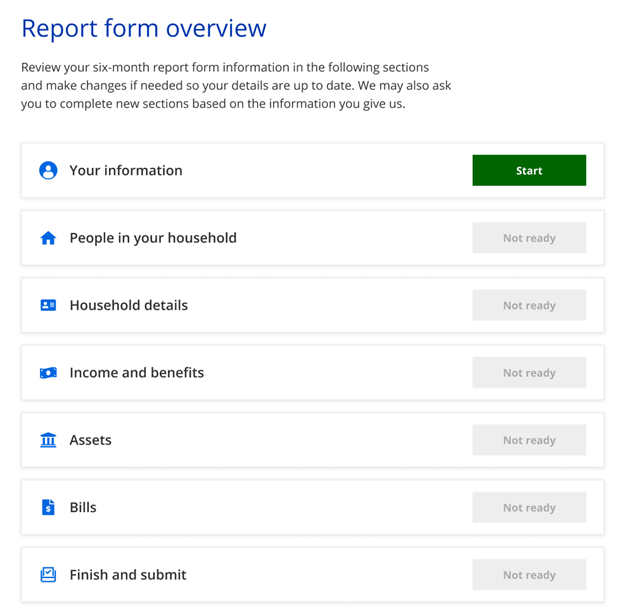Select the 'Household details' section label
Screen dimensions: 624x616
coord(128,305)
